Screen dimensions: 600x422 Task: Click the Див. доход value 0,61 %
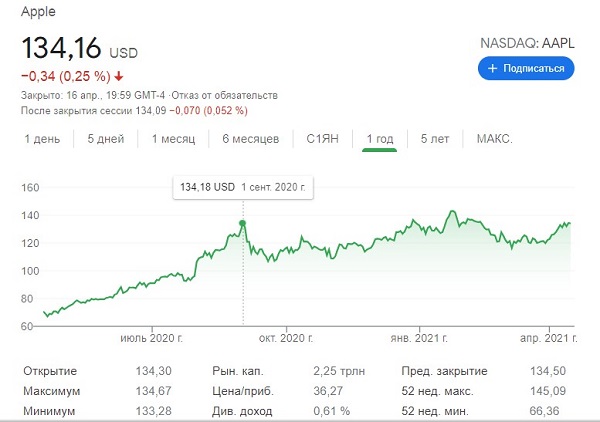(331, 411)
